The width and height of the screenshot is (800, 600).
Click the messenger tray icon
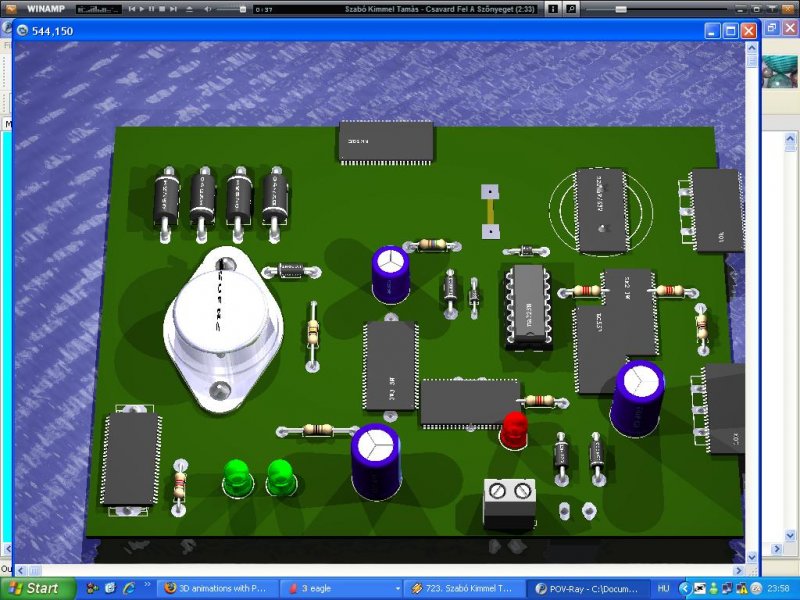(714, 589)
